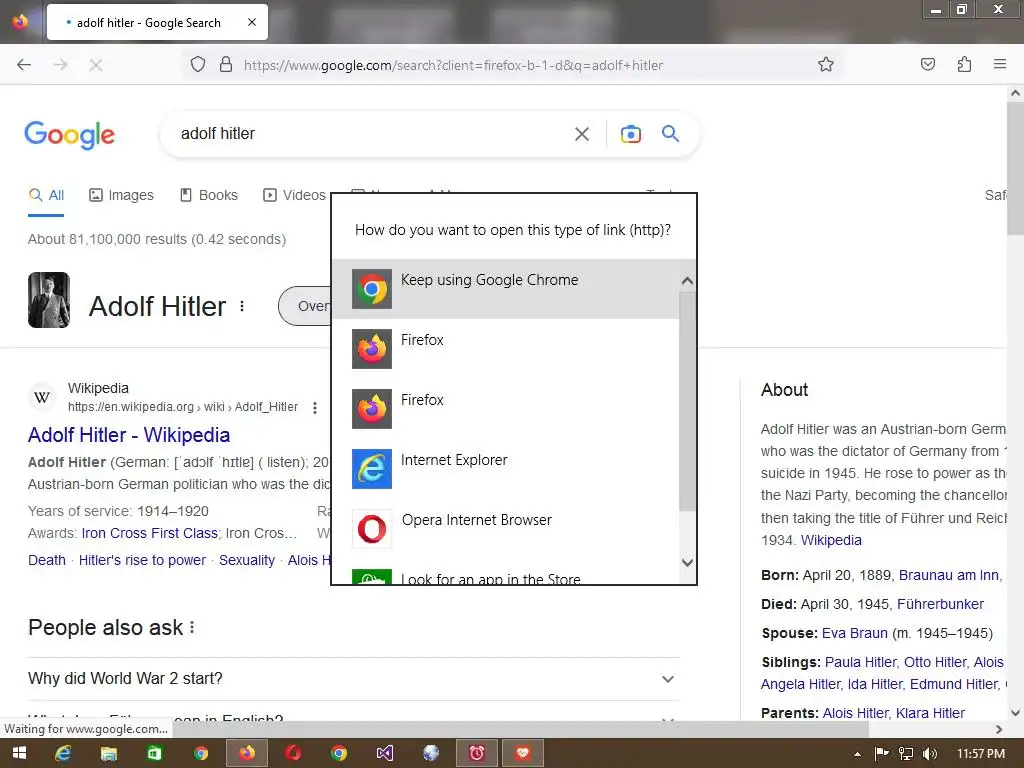Open Wikipedia link in About panel

831,540
